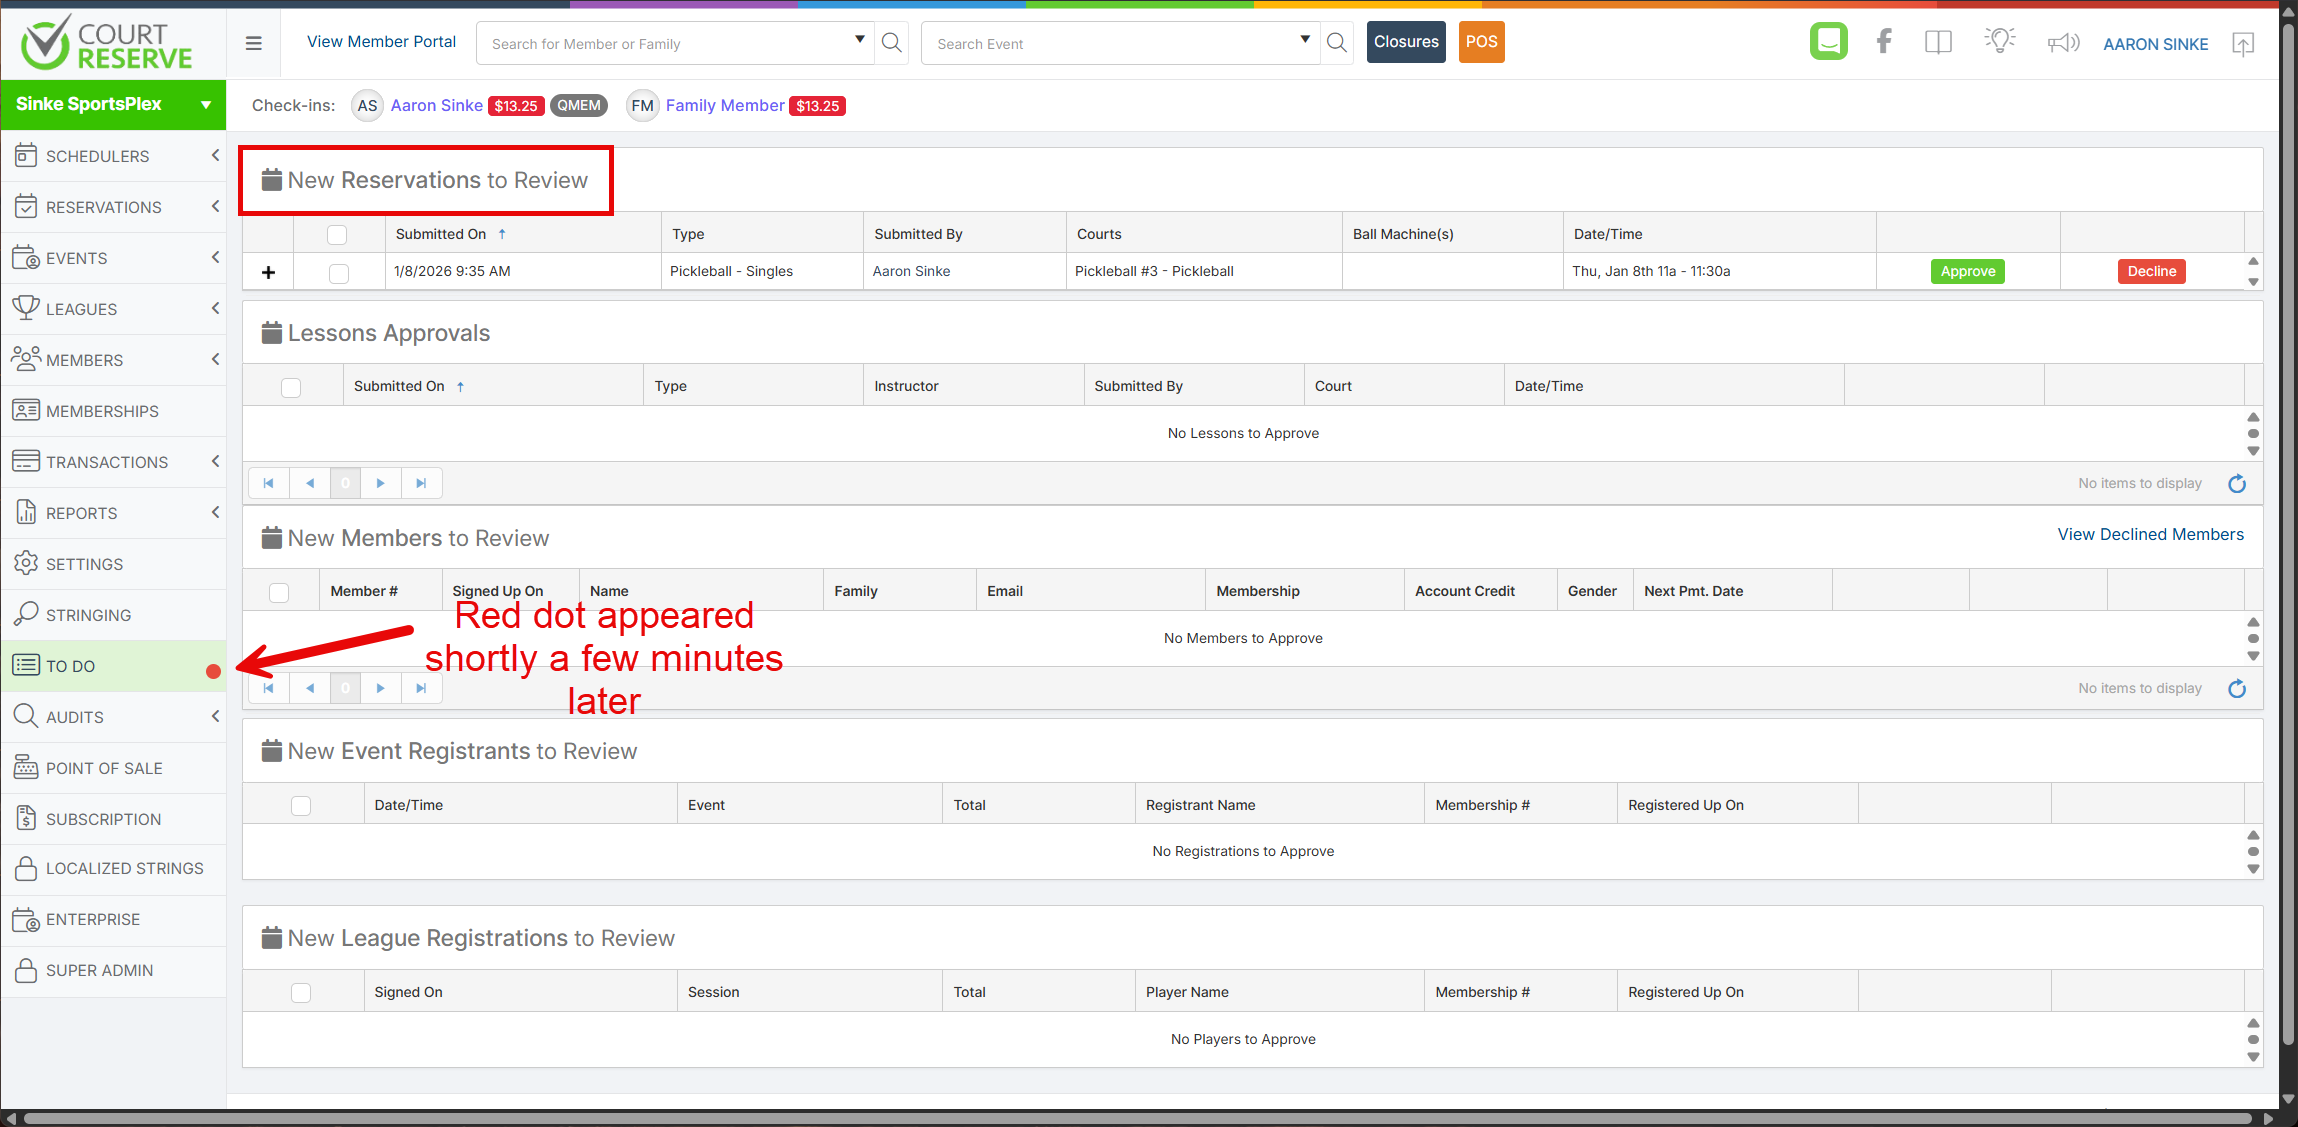This screenshot has height=1127, width=2298.
Task: Open Search Event dropdown arrow
Action: (x=1304, y=40)
